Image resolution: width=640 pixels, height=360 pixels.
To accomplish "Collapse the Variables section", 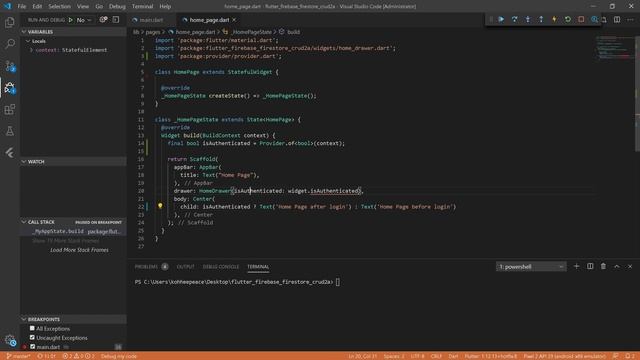I will (24, 32).
